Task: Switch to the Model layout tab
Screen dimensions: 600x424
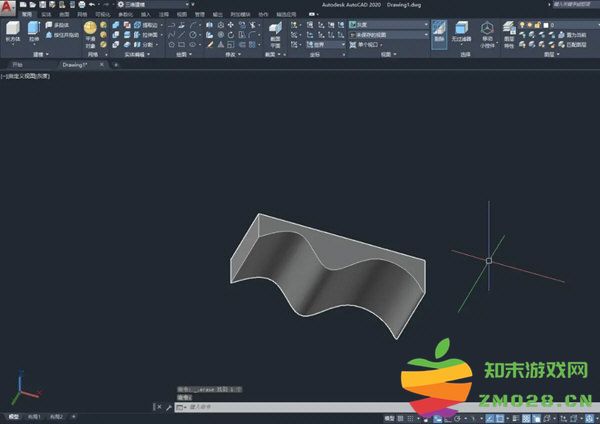Action: [x=14, y=416]
